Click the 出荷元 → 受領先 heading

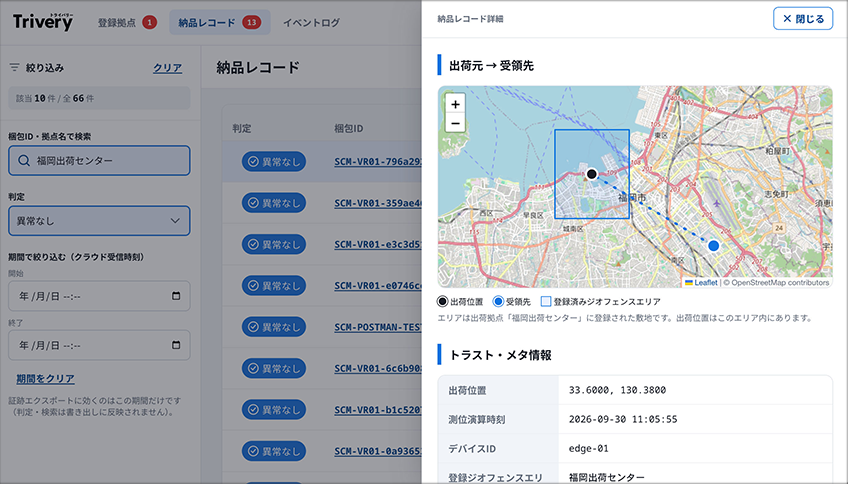[x=491, y=65]
